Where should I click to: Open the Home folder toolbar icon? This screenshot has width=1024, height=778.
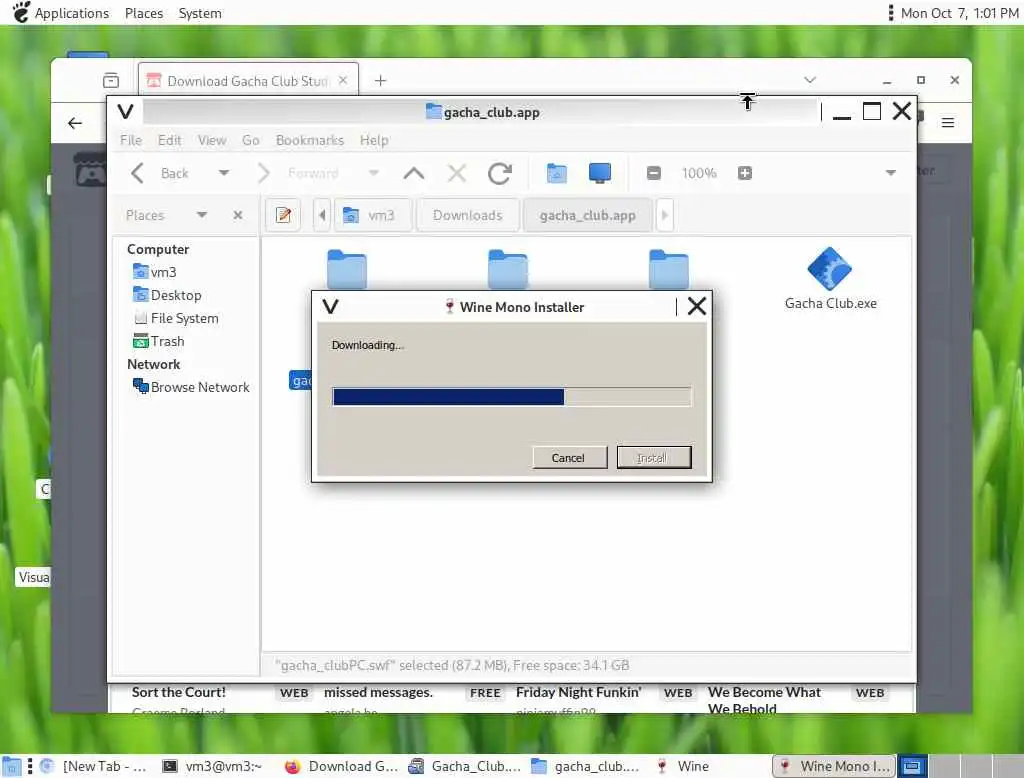pos(556,173)
